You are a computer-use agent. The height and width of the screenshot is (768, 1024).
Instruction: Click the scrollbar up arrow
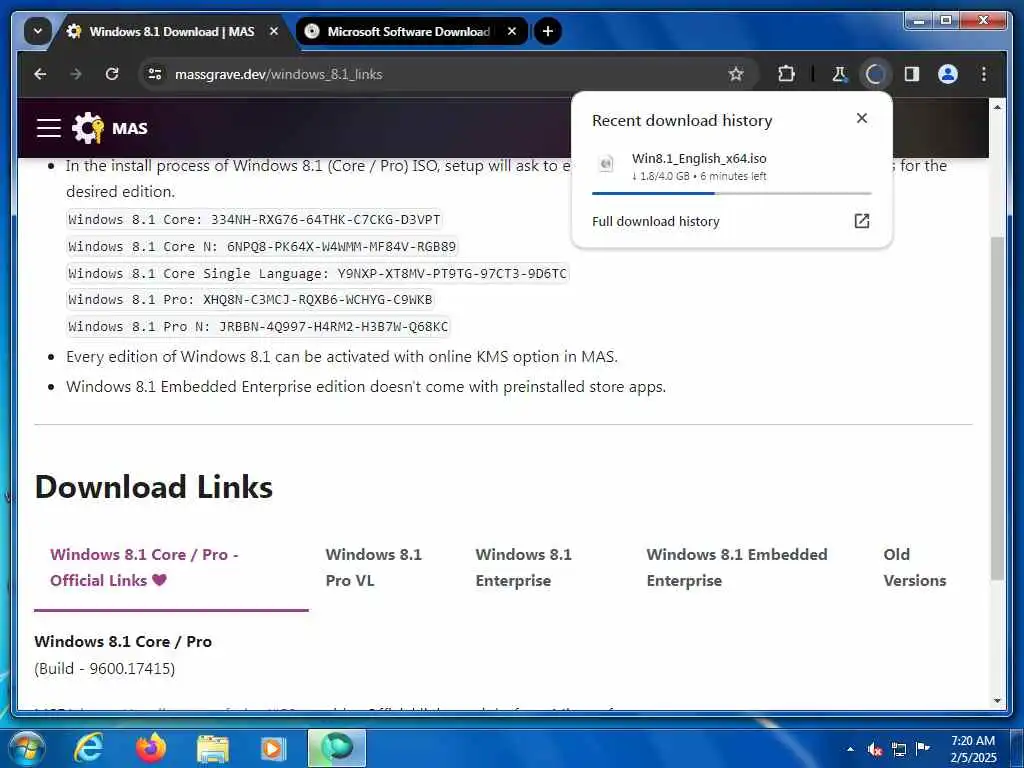997,106
